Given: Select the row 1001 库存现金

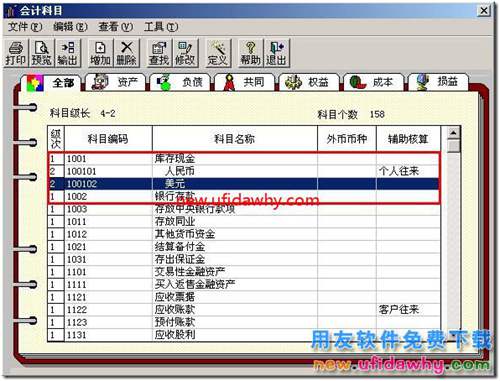Looking at the screenshot, I should [x=244, y=159].
